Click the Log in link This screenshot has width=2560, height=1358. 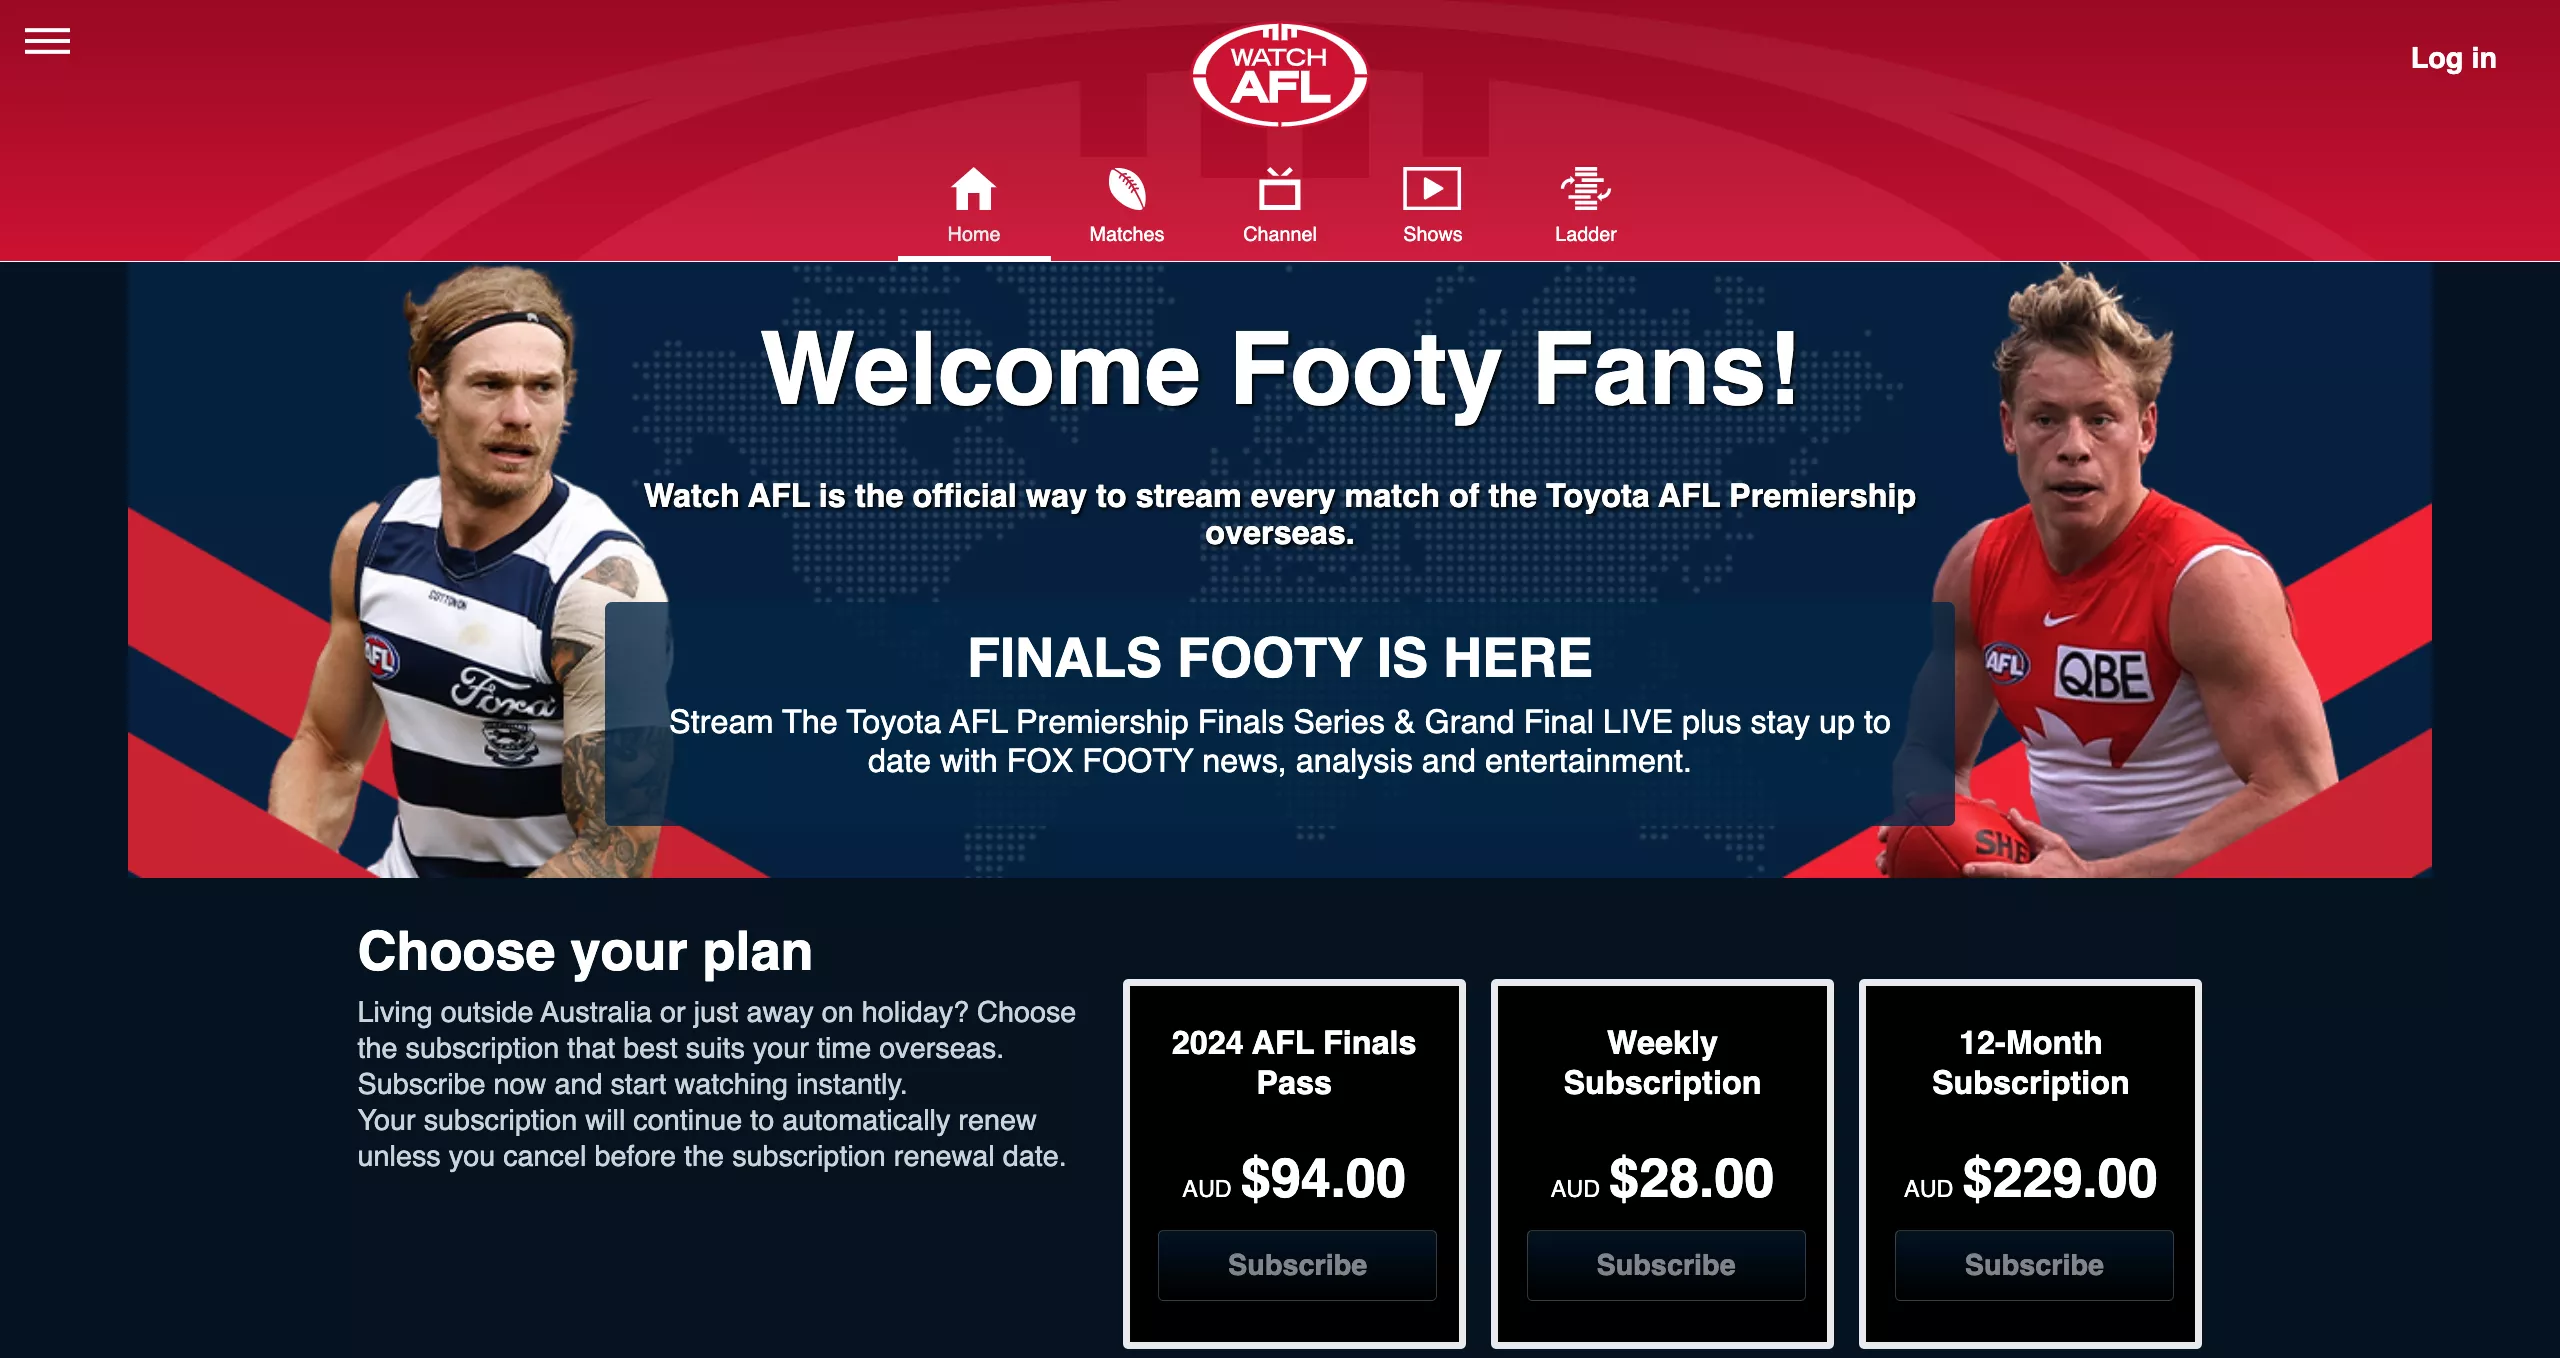coord(2453,58)
